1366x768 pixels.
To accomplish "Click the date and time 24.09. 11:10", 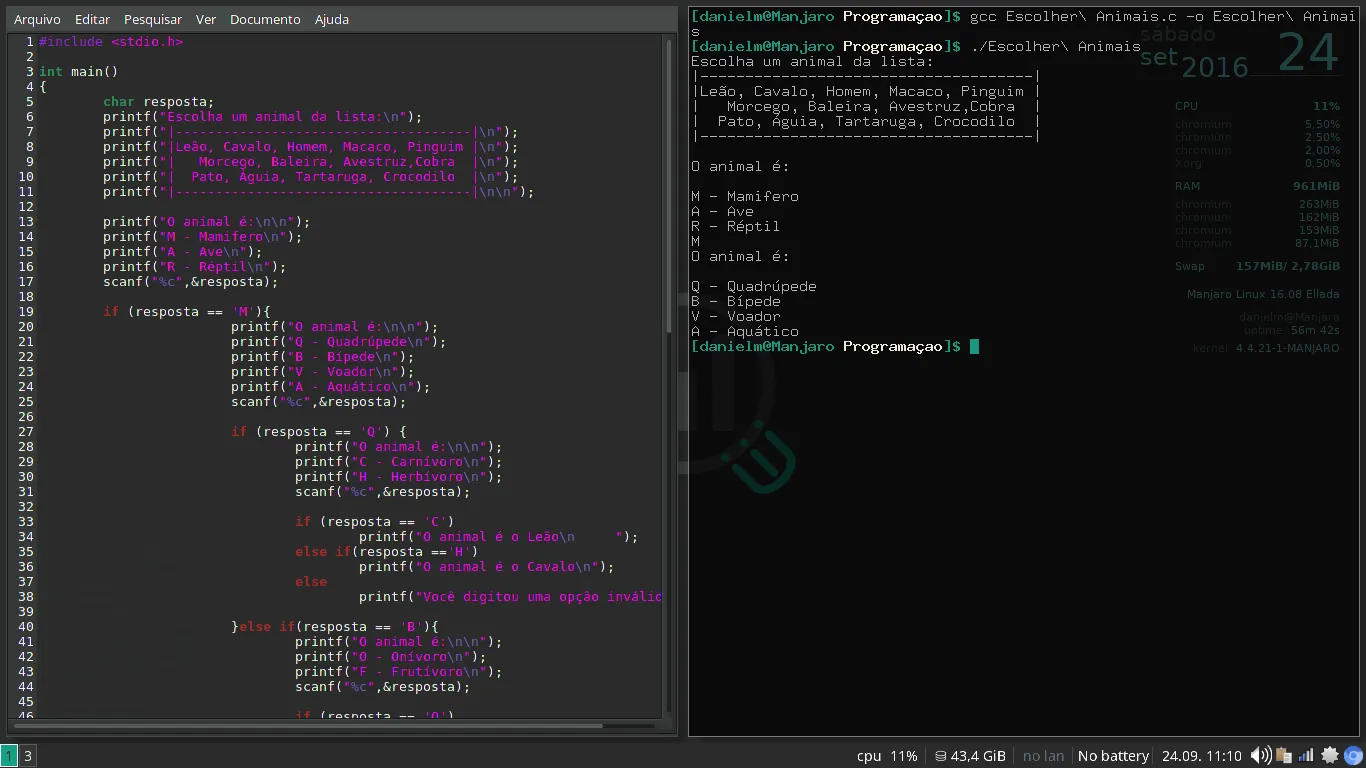I will point(1201,756).
